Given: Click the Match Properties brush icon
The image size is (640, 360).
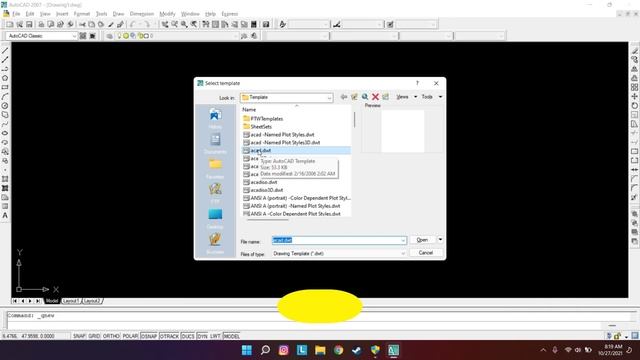Looking at the screenshot, I should [111, 24].
